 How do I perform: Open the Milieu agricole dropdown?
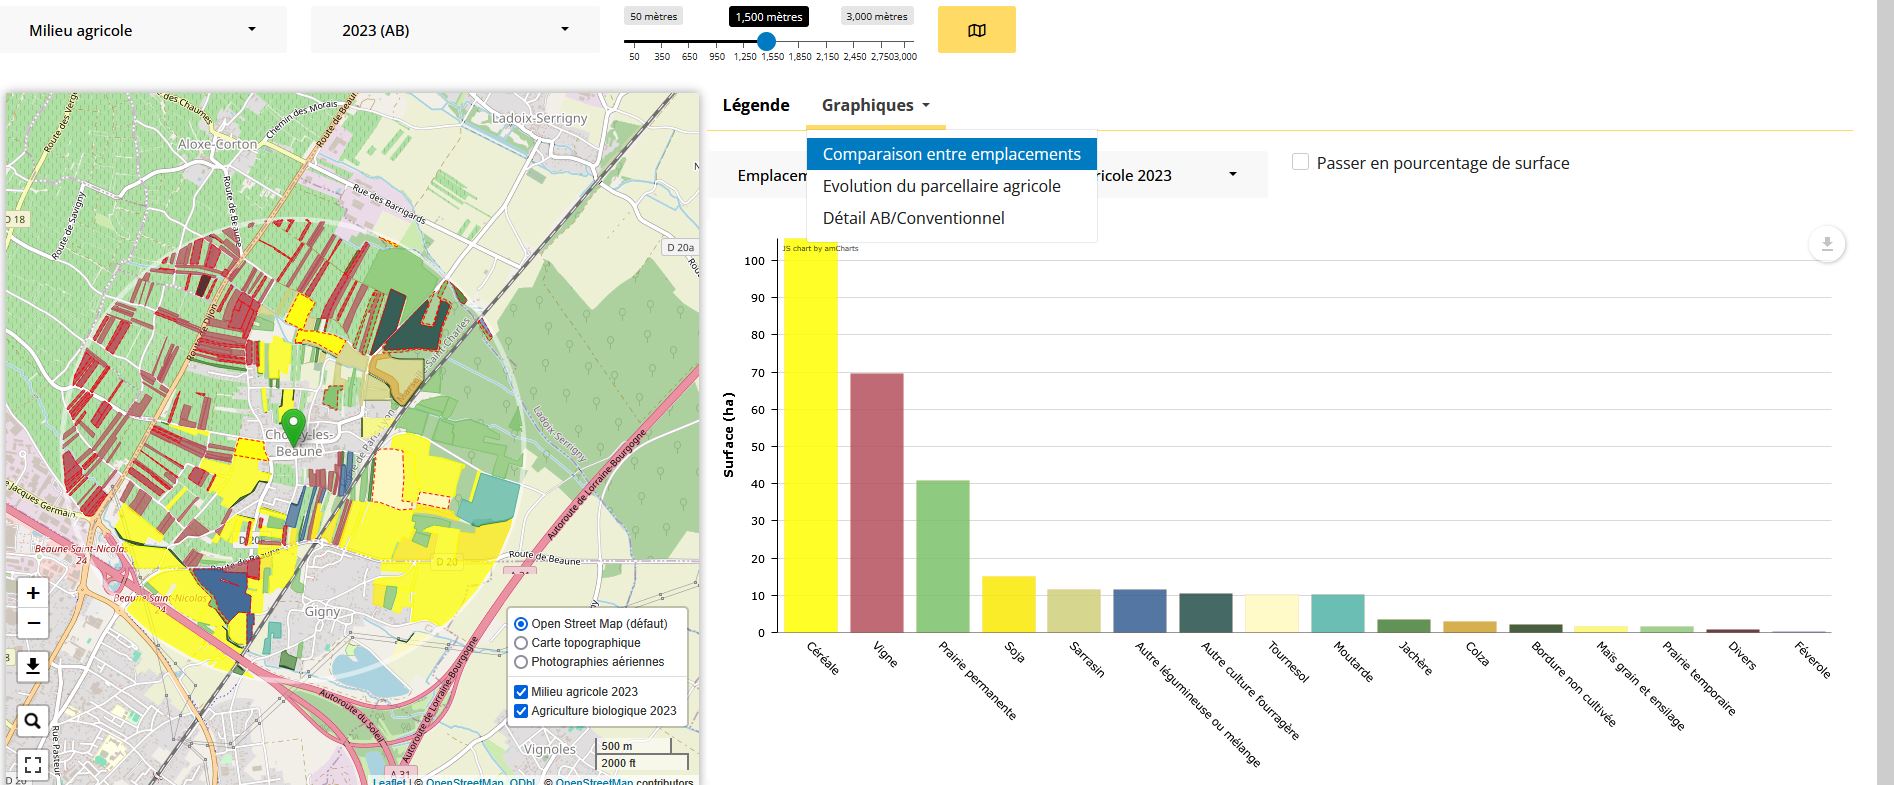click(143, 30)
